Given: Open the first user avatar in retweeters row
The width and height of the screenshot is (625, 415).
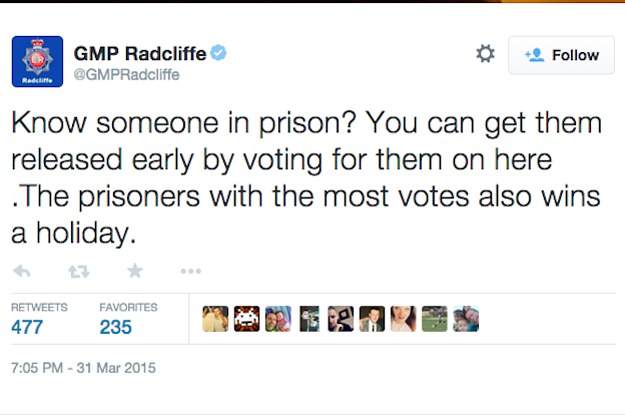Looking at the screenshot, I should point(215,319).
